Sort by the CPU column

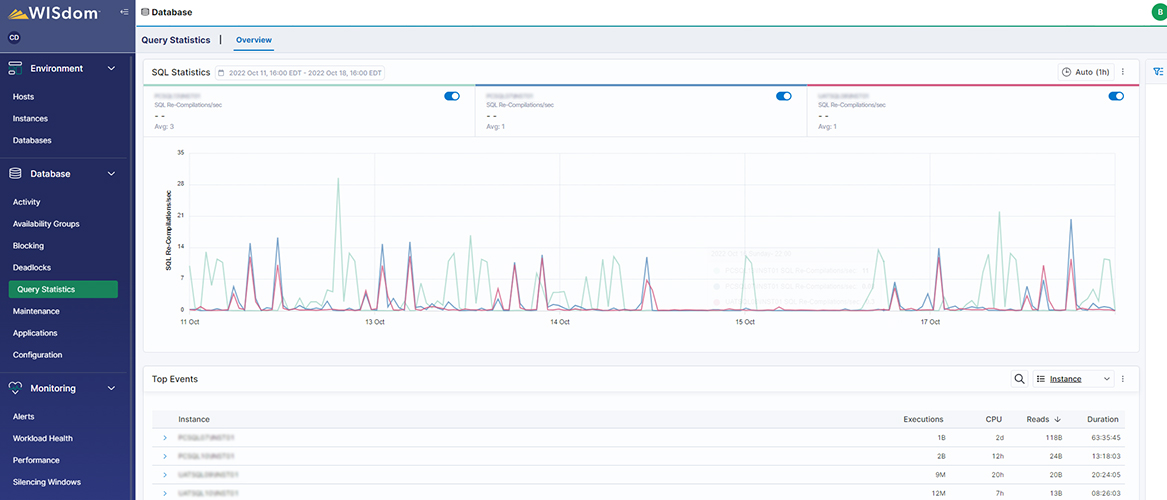pos(994,420)
